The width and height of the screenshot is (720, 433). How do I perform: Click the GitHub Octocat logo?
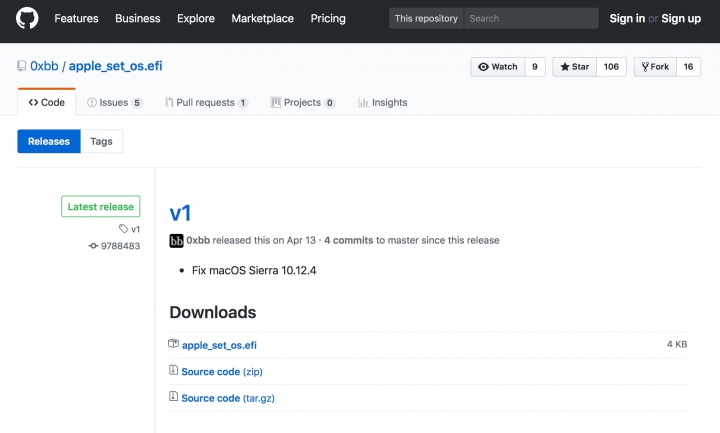[27, 18]
